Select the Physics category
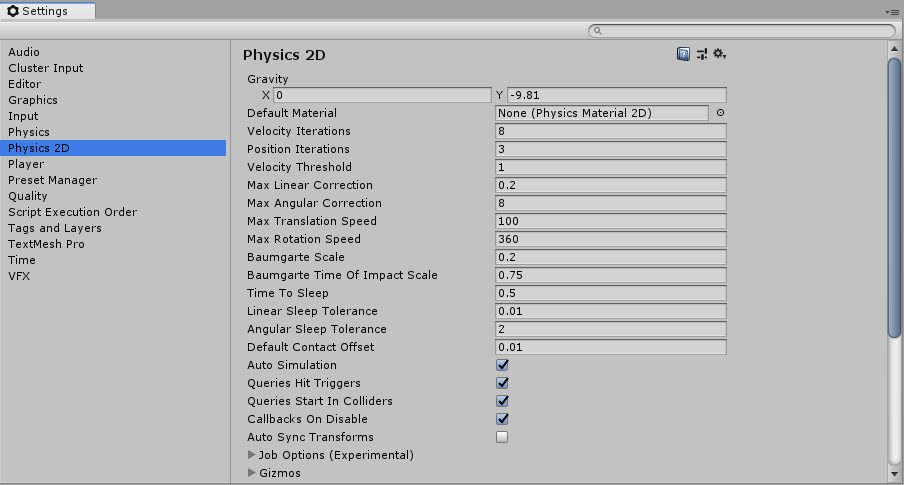Screen dimensions: 904x485 tap(113, 132)
